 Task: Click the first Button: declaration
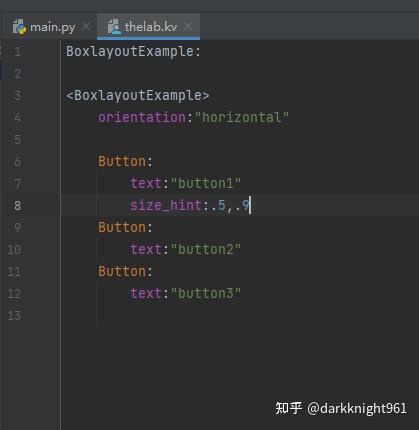click(125, 161)
